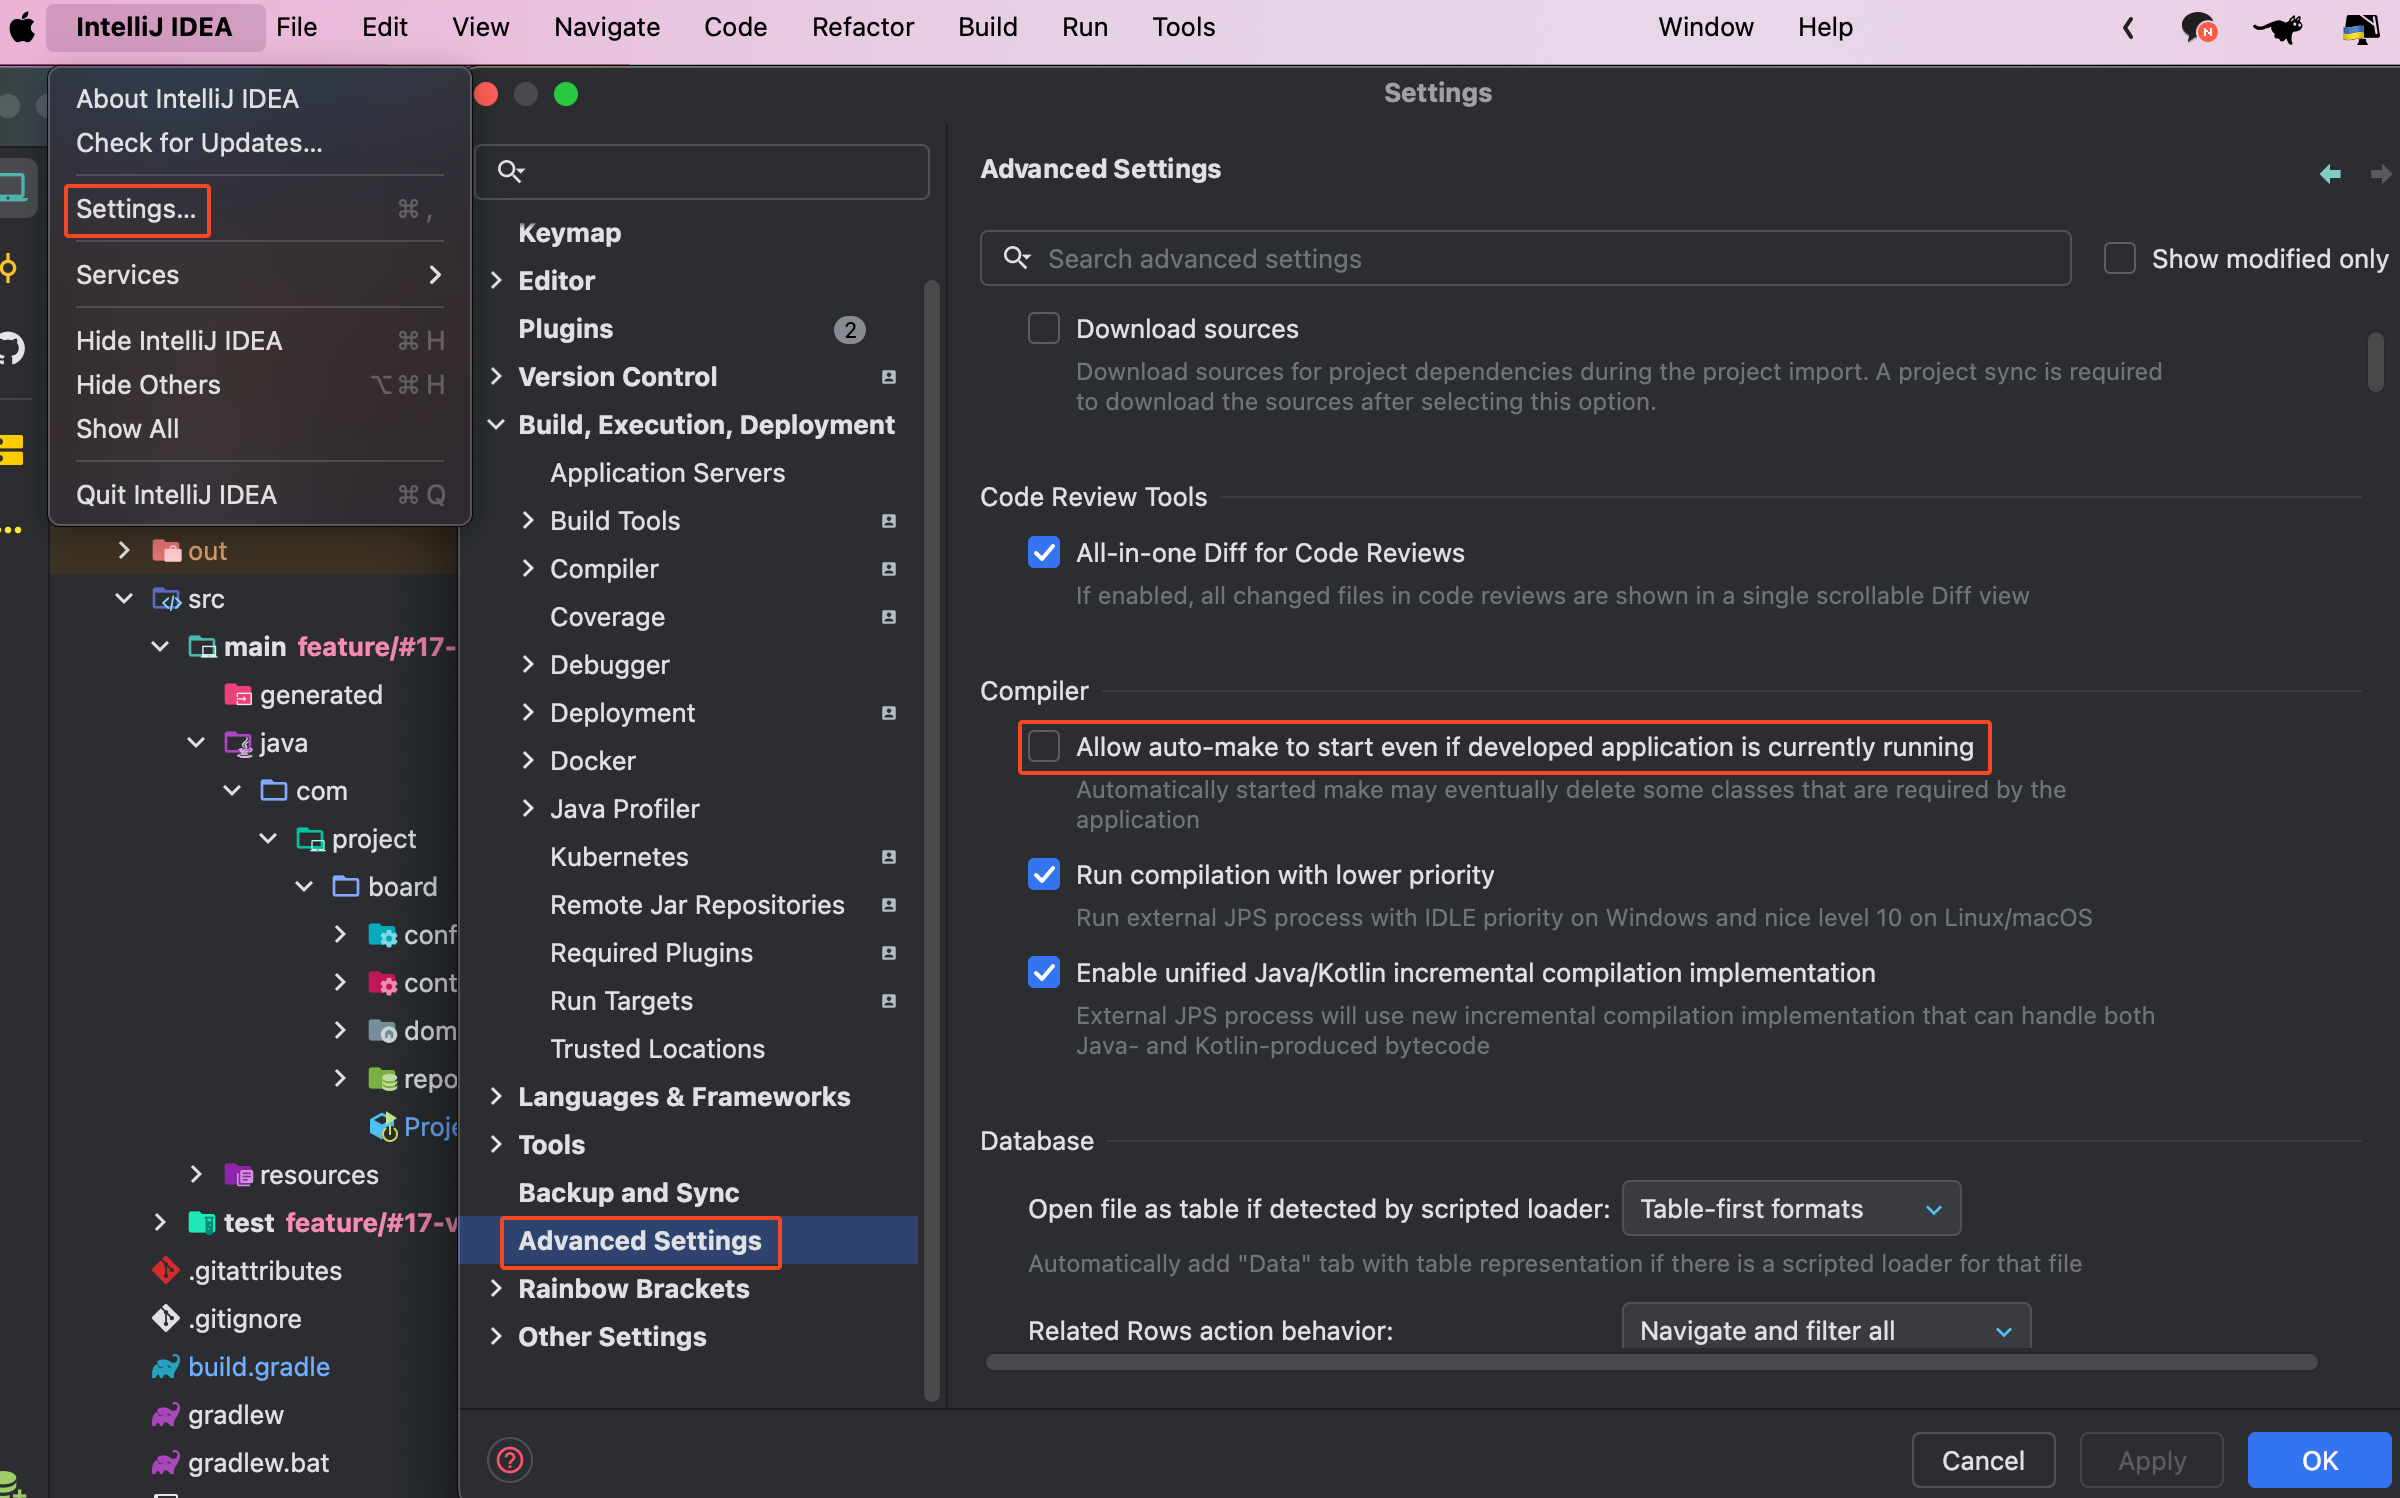This screenshot has width=2400, height=1498.
Task: Click the Cancel button
Action: tap(1982, 1460)
